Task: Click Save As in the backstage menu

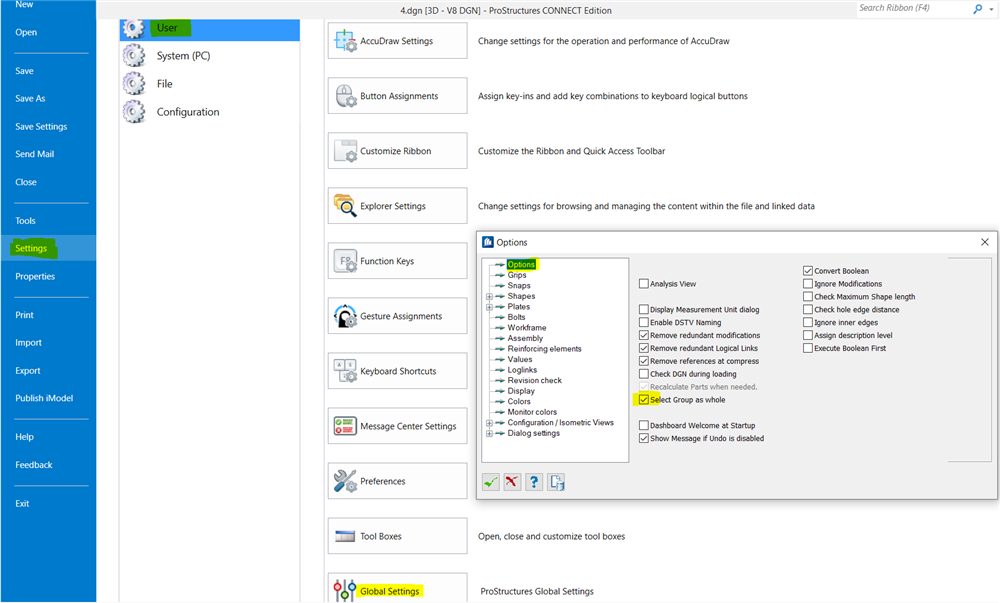Action: pyautogui.click(x=30, y=99)
